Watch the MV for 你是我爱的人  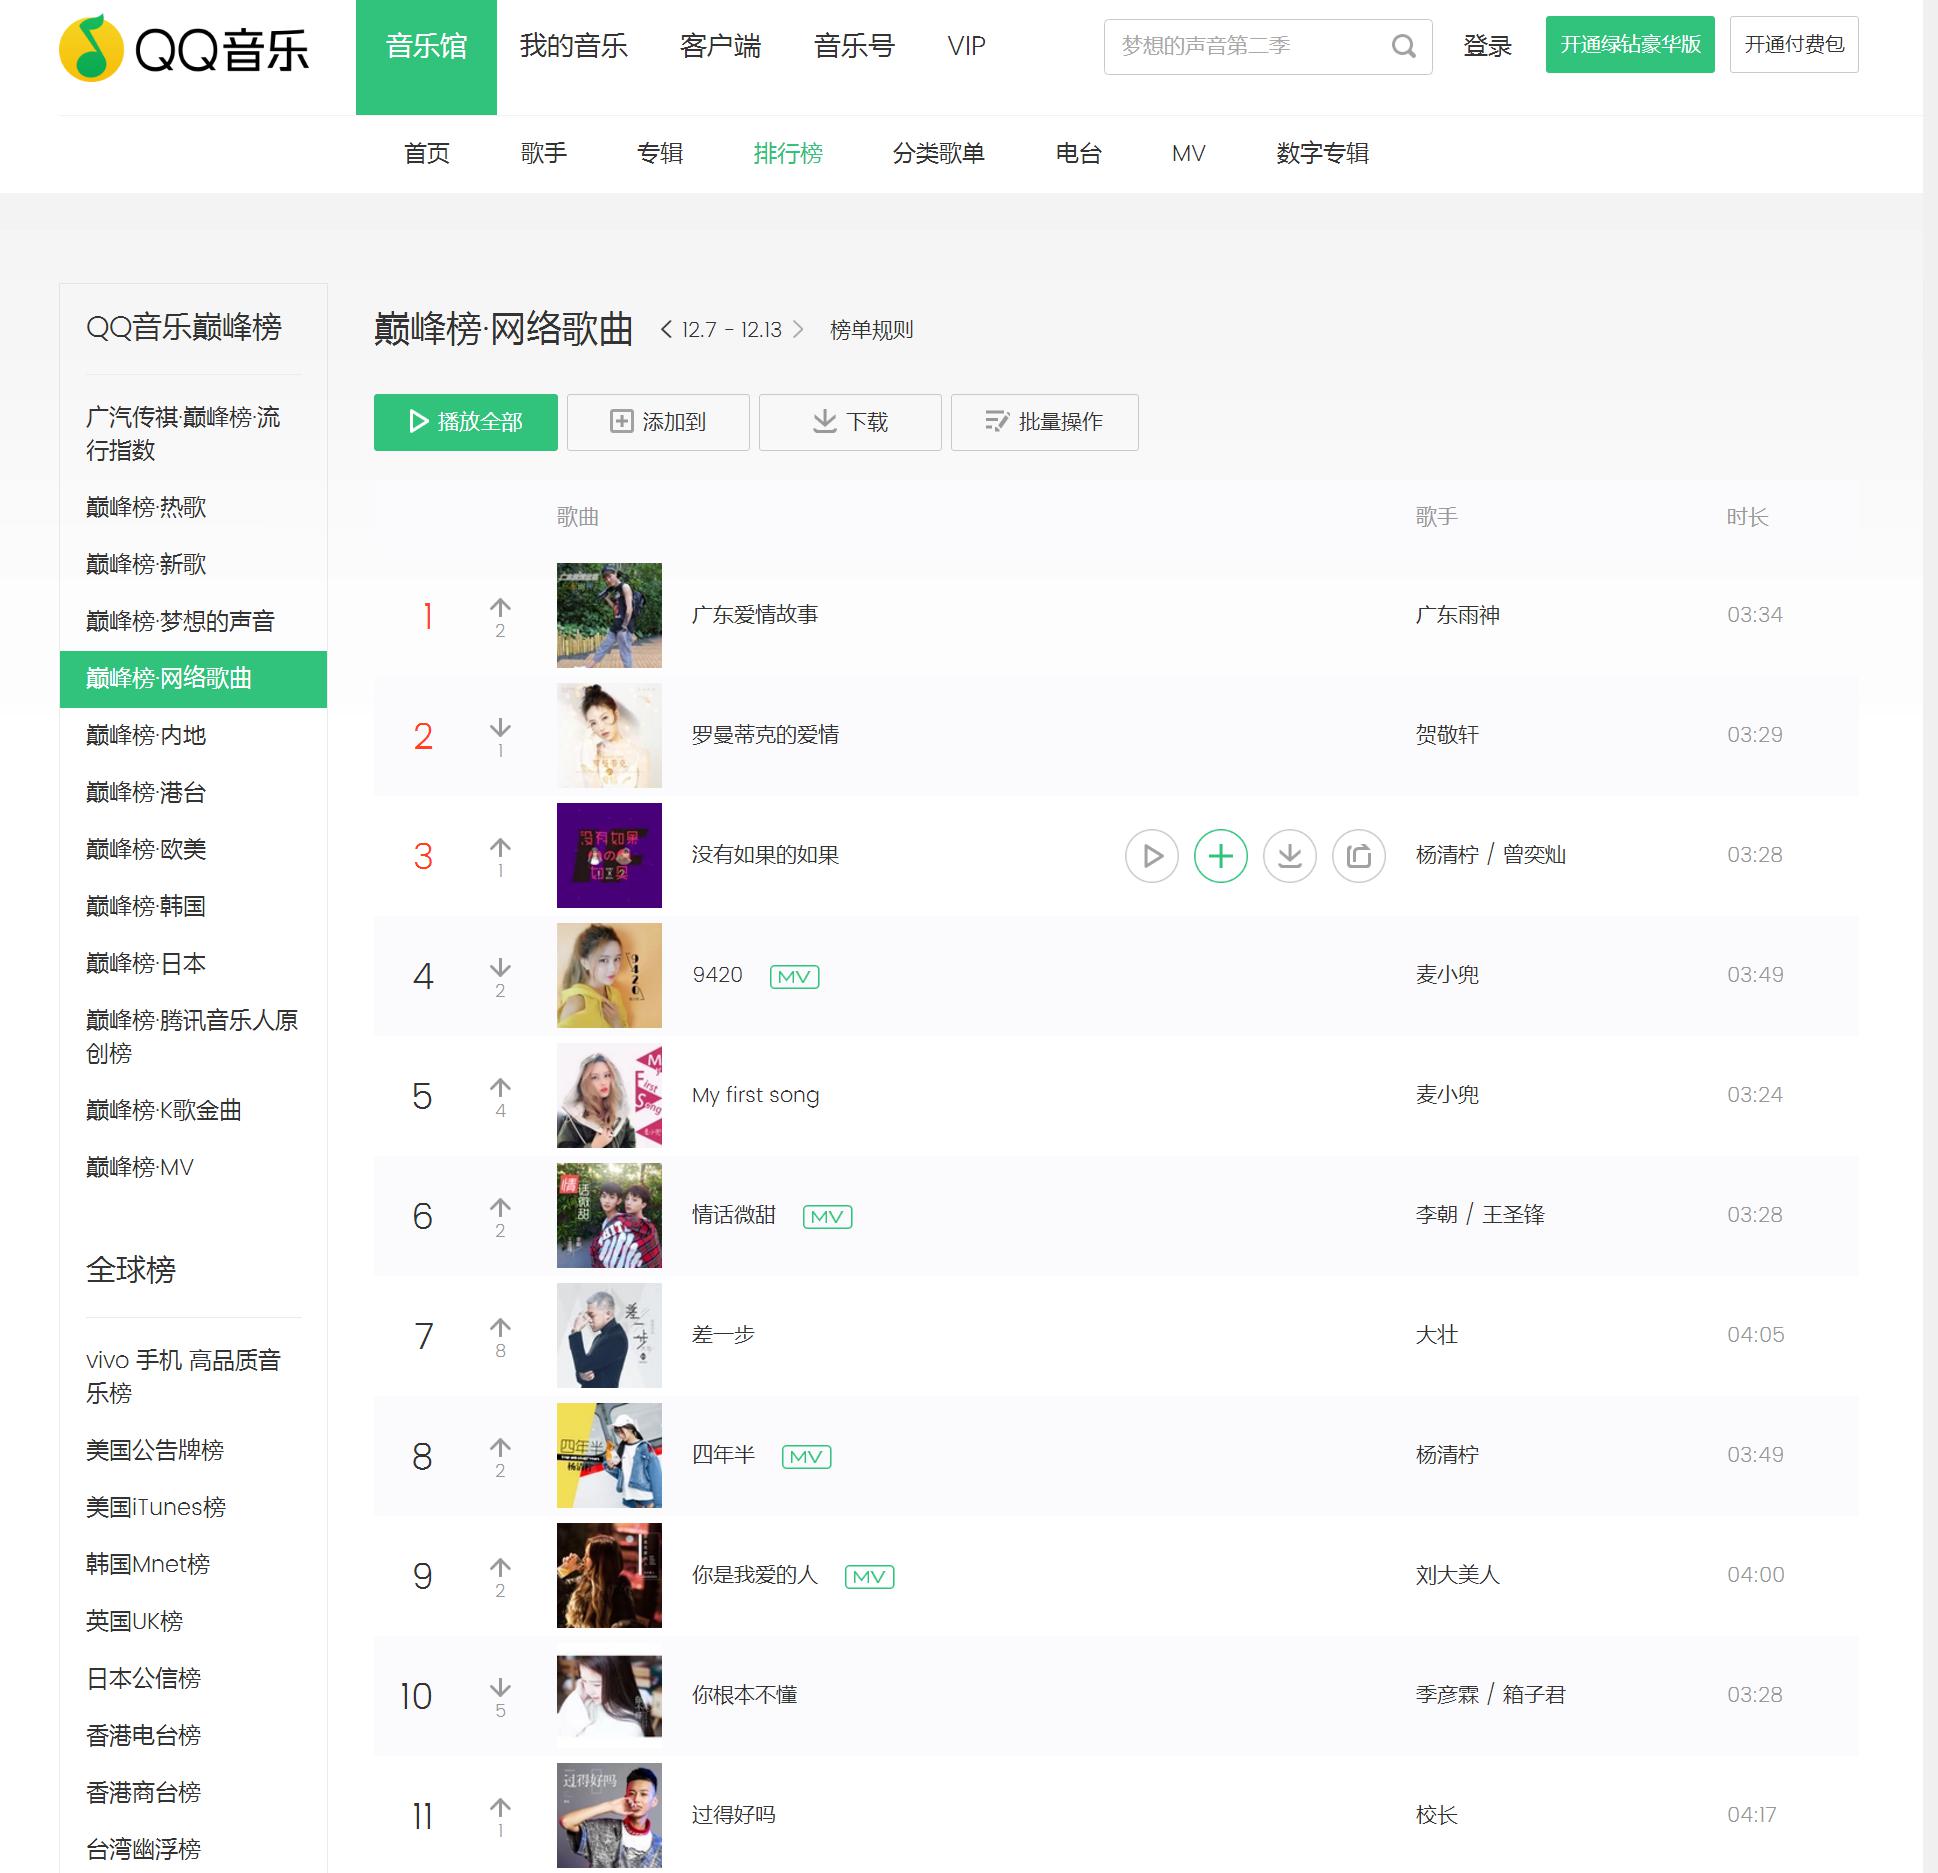(869, 1575)
